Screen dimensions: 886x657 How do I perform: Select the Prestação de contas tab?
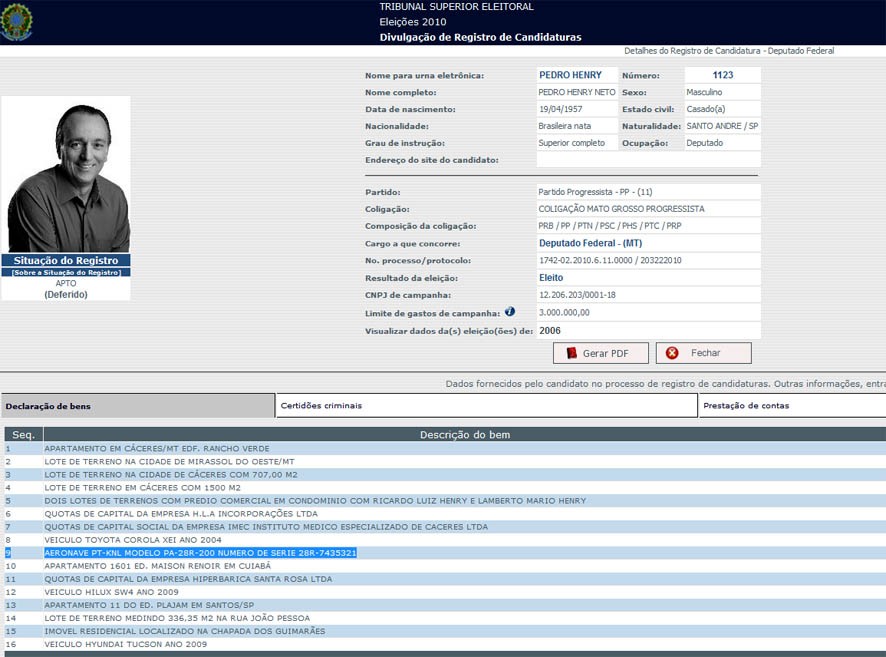(791, 406)
